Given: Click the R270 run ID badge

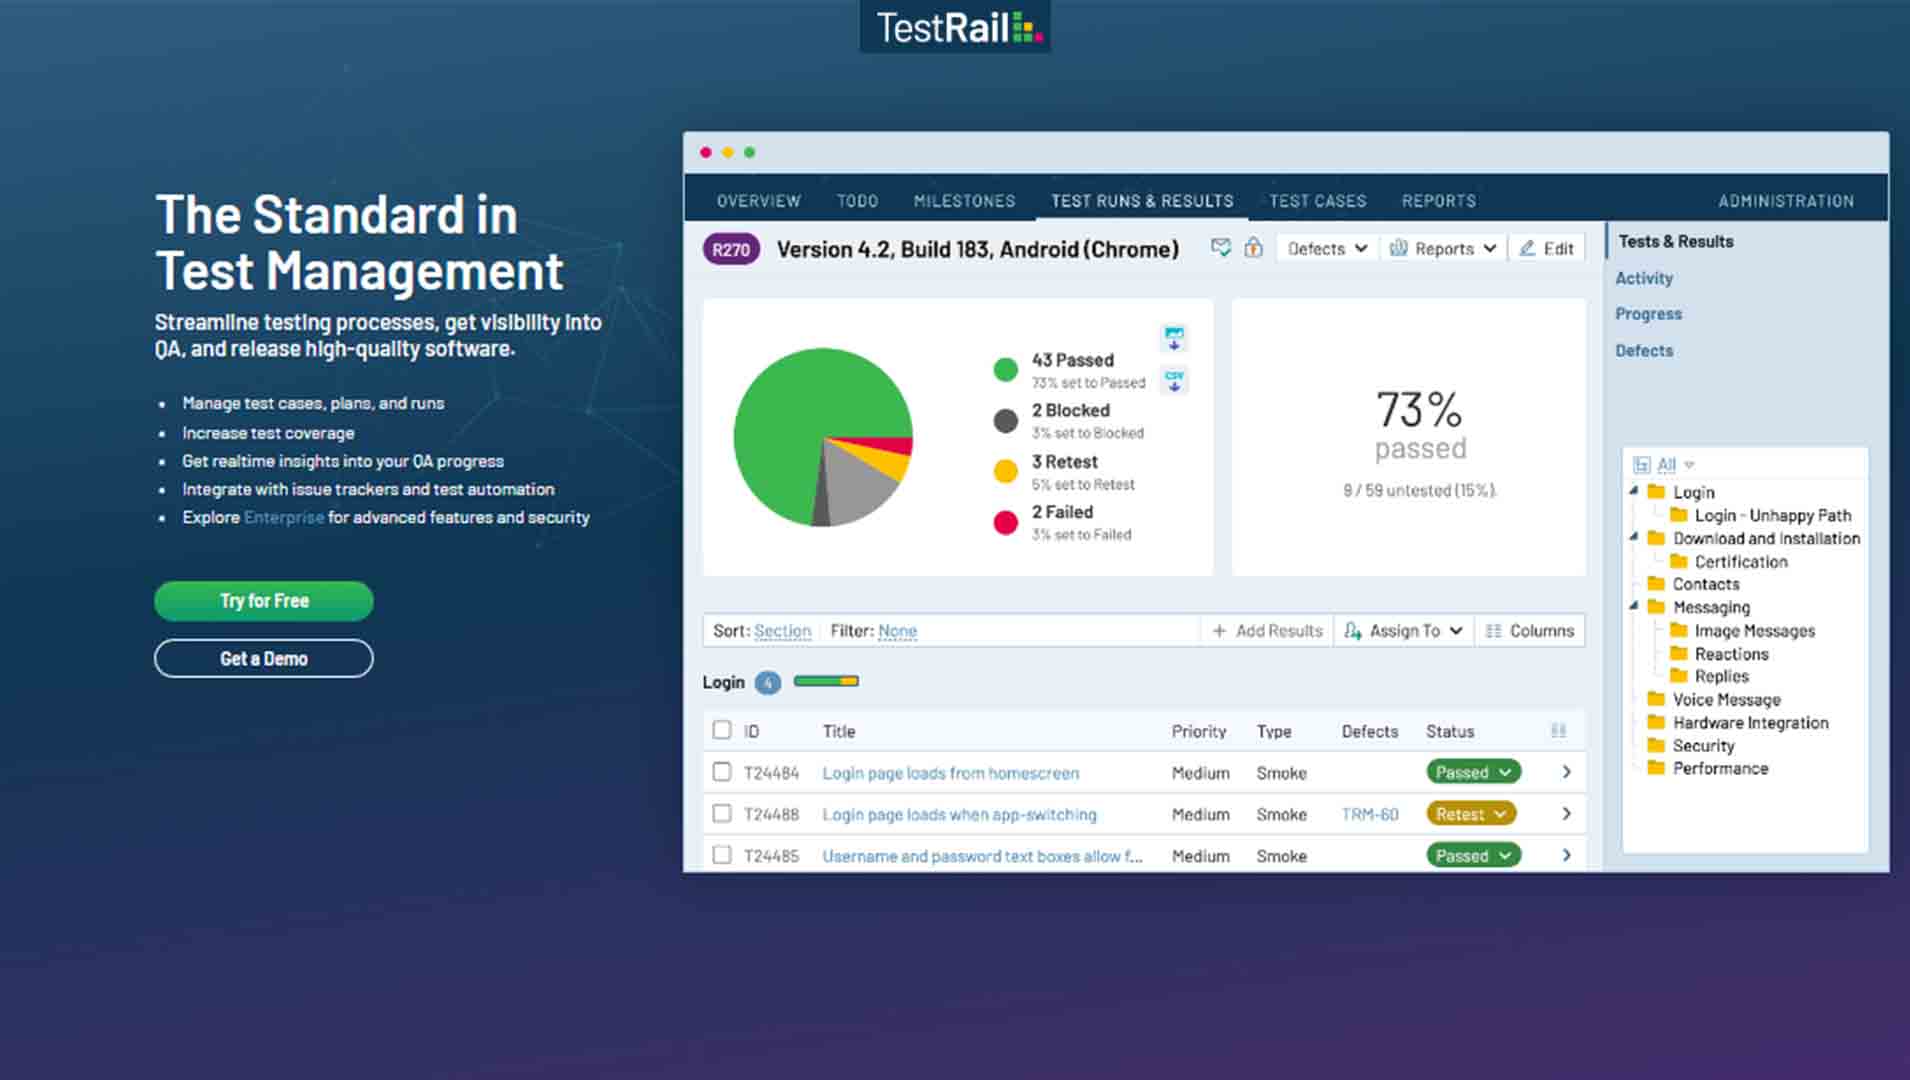Looking at the screenshot, I should click(x=731, y=250).
